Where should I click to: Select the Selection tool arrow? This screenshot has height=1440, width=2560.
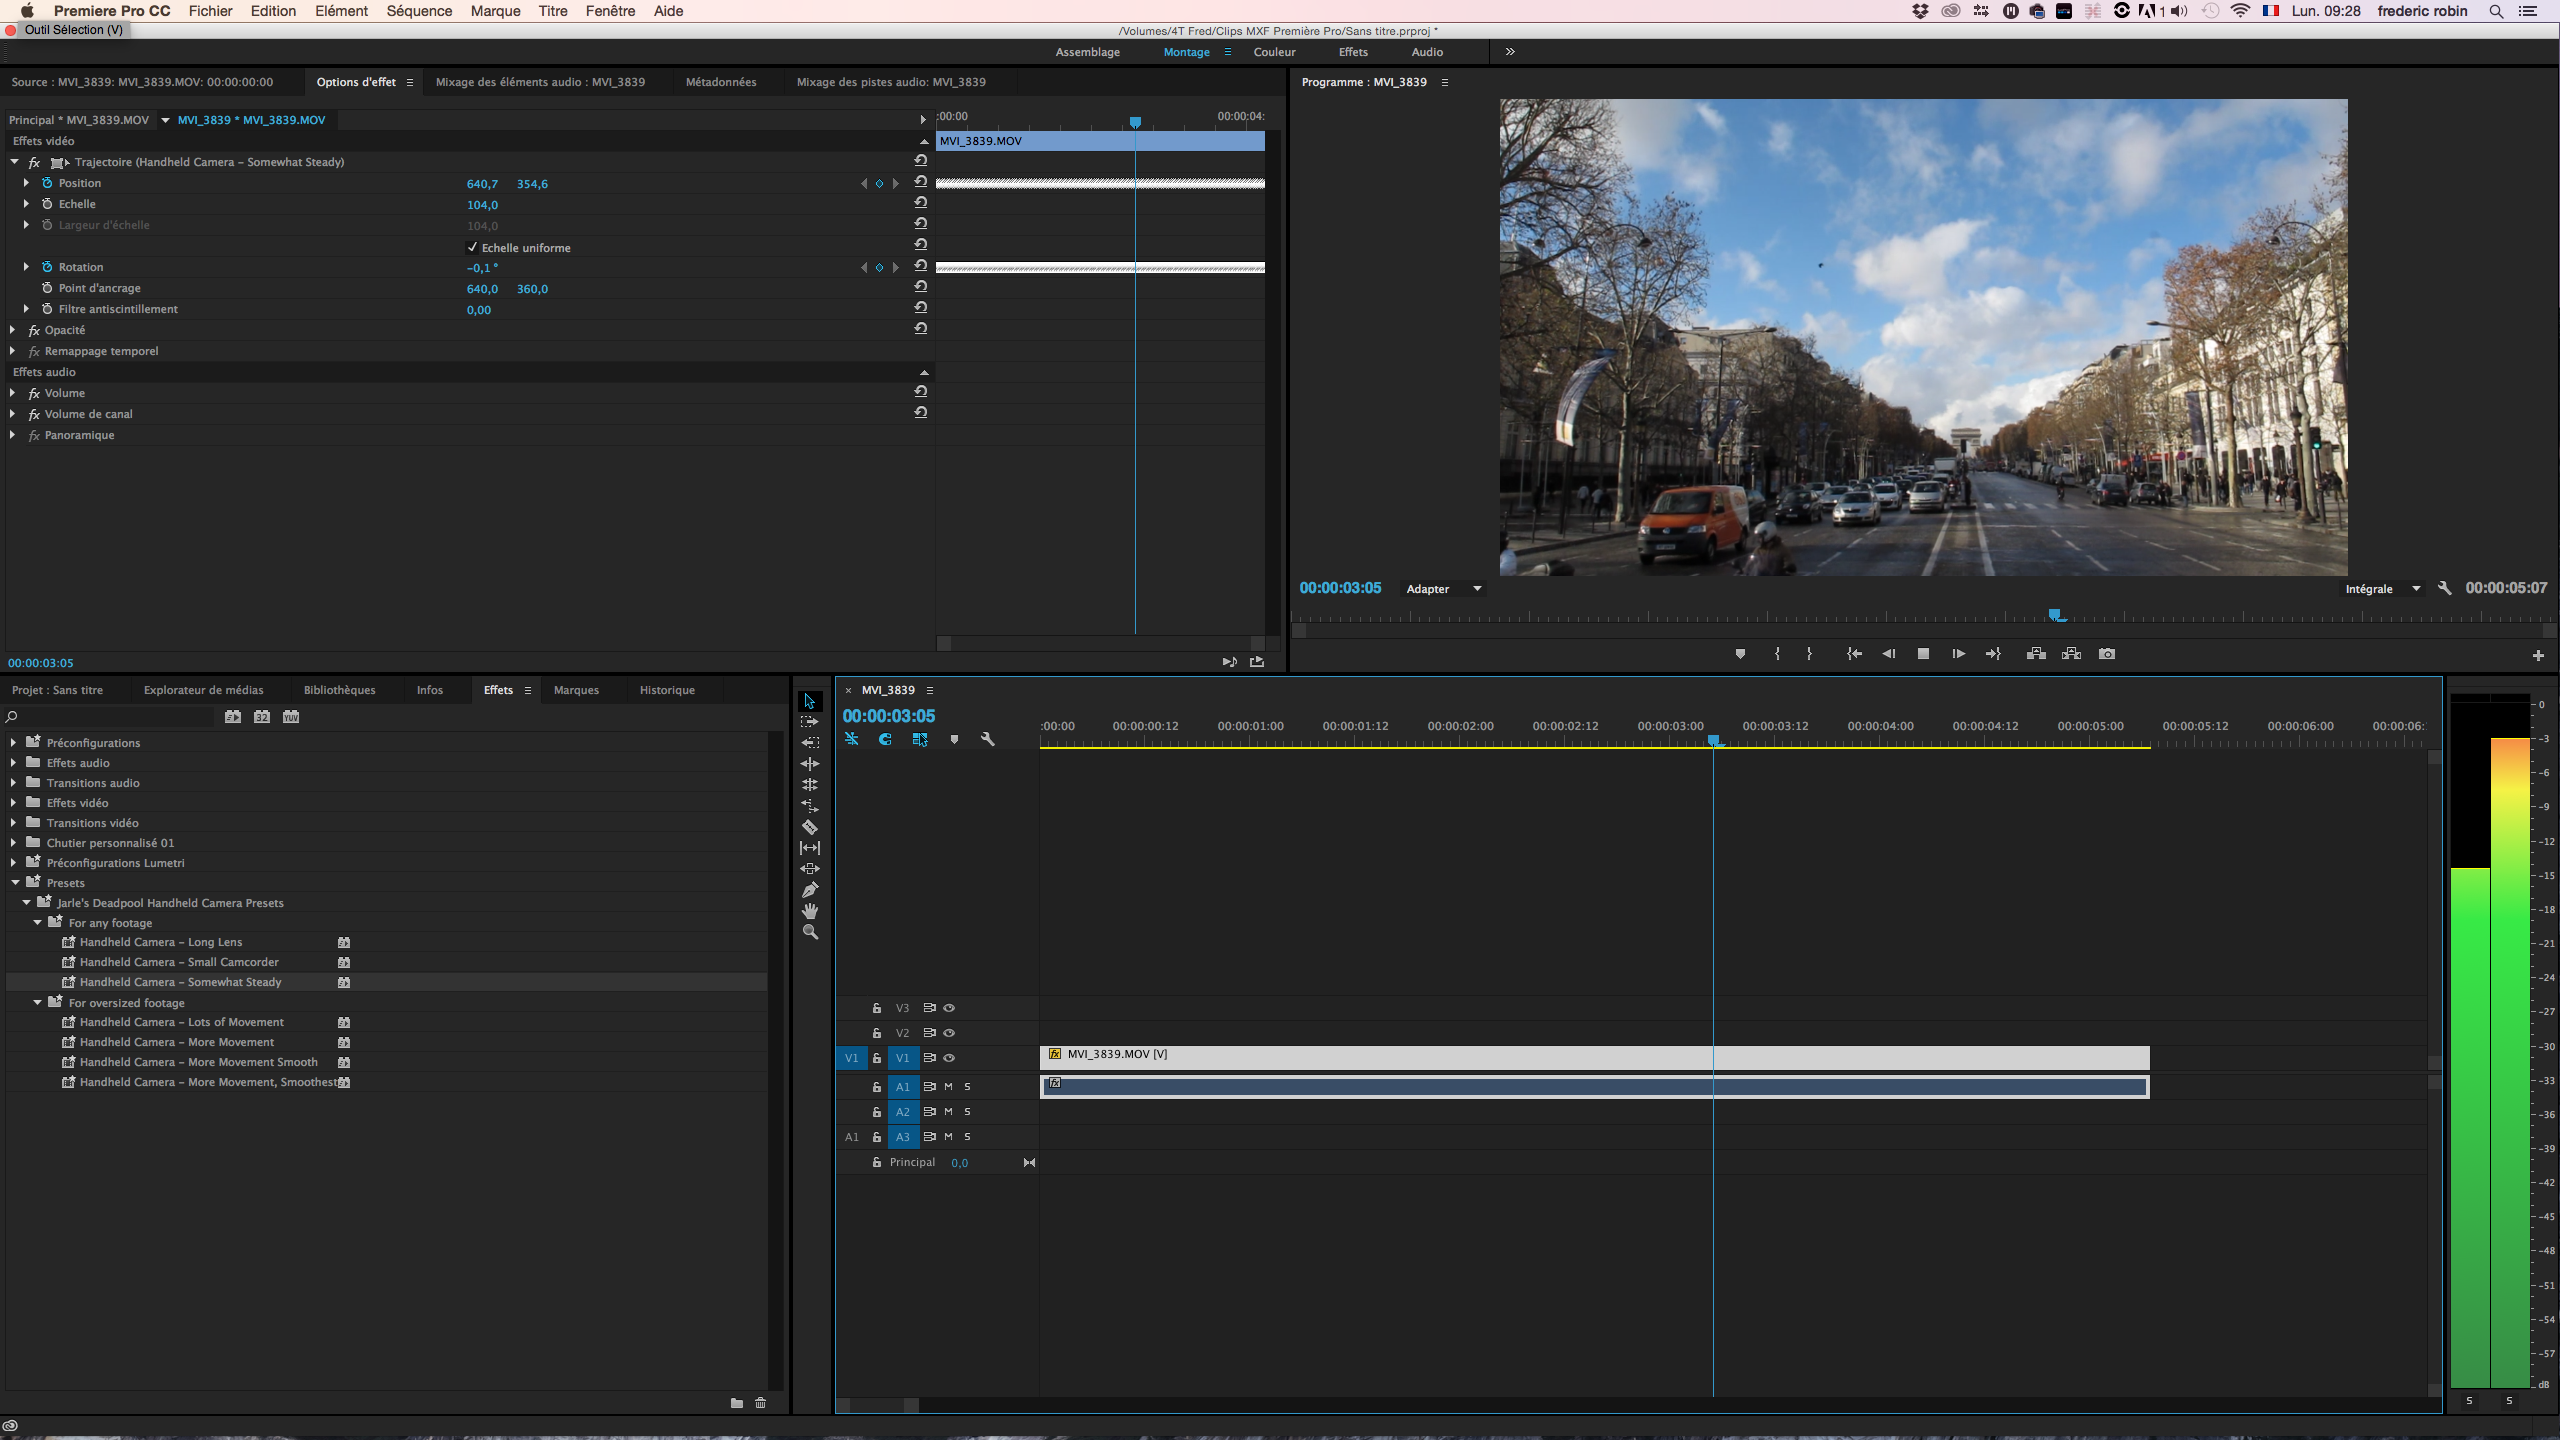(810, 701)
